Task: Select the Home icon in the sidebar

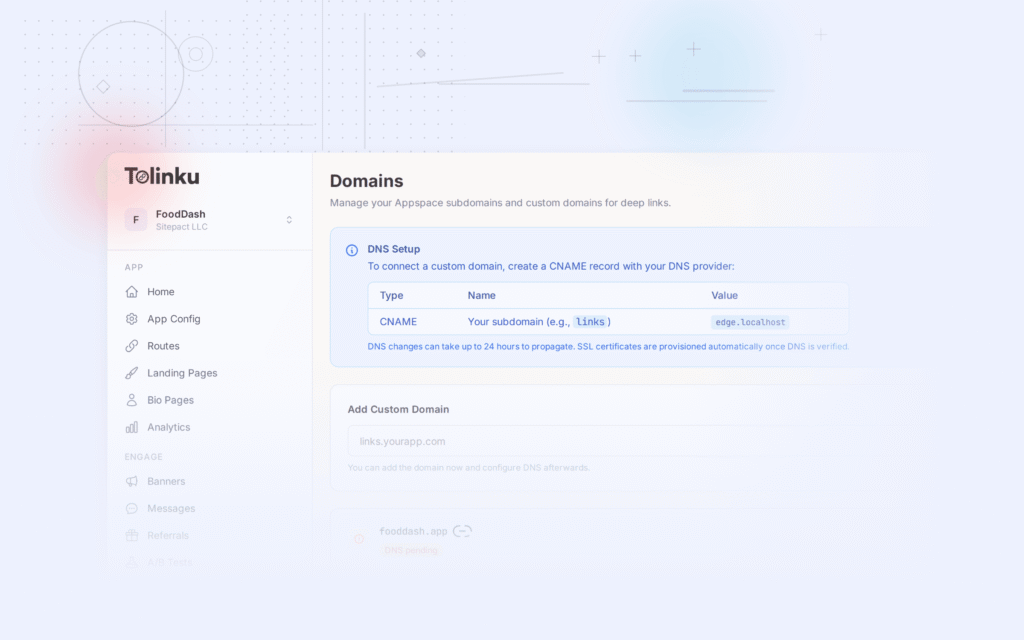Action: click(134, 291)
